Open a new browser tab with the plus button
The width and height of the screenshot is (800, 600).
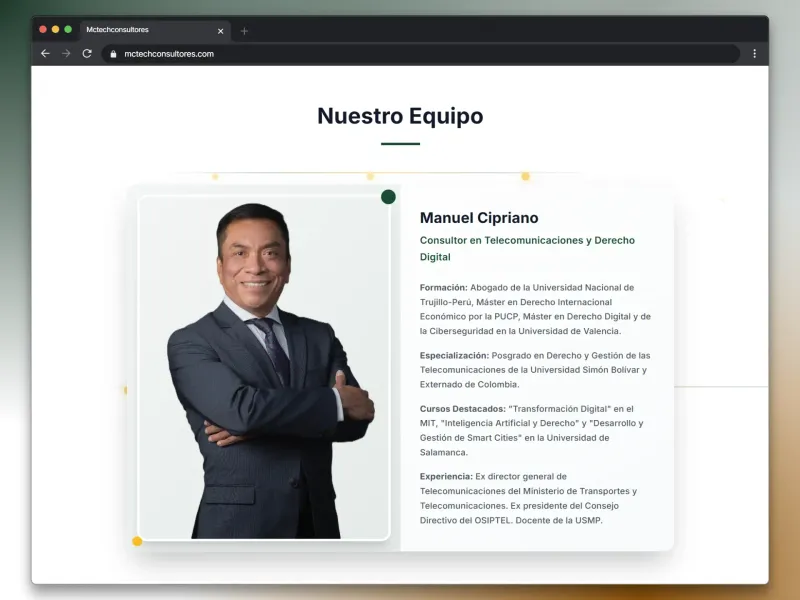point(244,30)
